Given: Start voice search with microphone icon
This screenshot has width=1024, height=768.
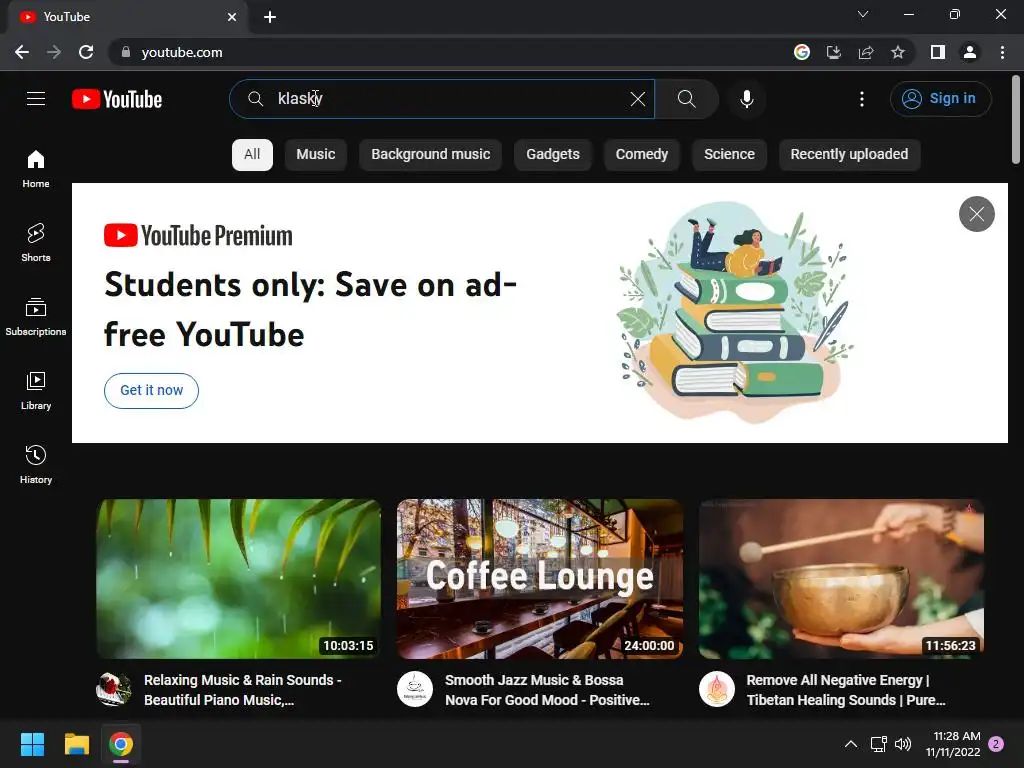Looking at the screenshot, I should click(x=746, y=99).
